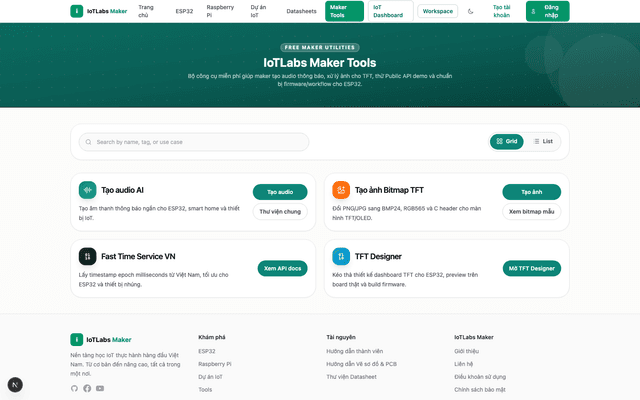This screenshot has width=640, height=400.
Task: Open the footer Dự án IoT link
Action: coord(210,377)
